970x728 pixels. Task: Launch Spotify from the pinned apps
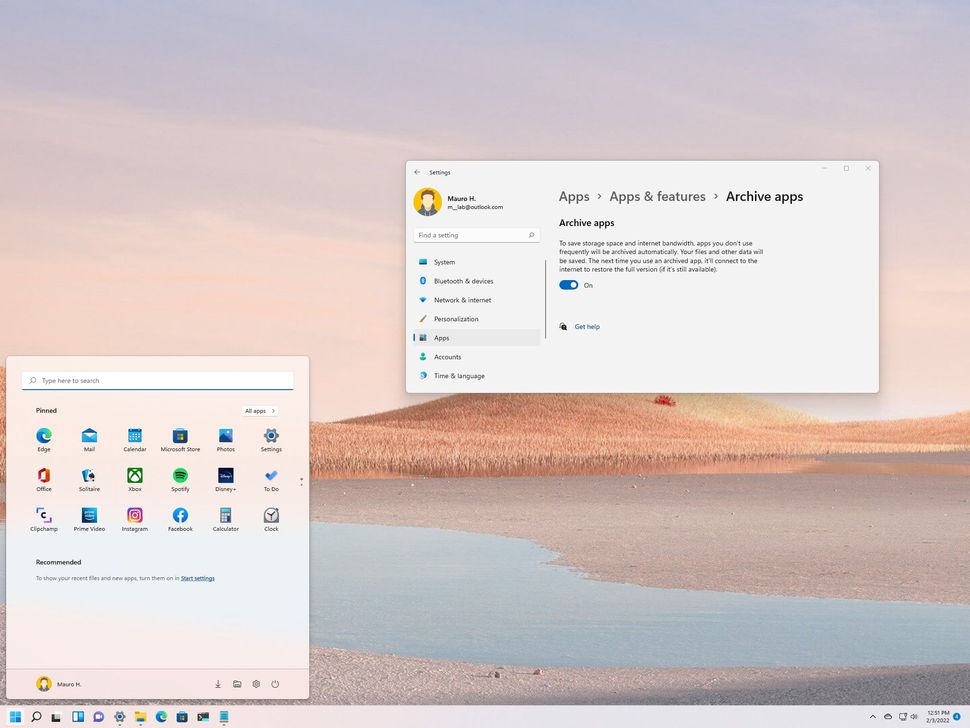click(x=180, y=478)
